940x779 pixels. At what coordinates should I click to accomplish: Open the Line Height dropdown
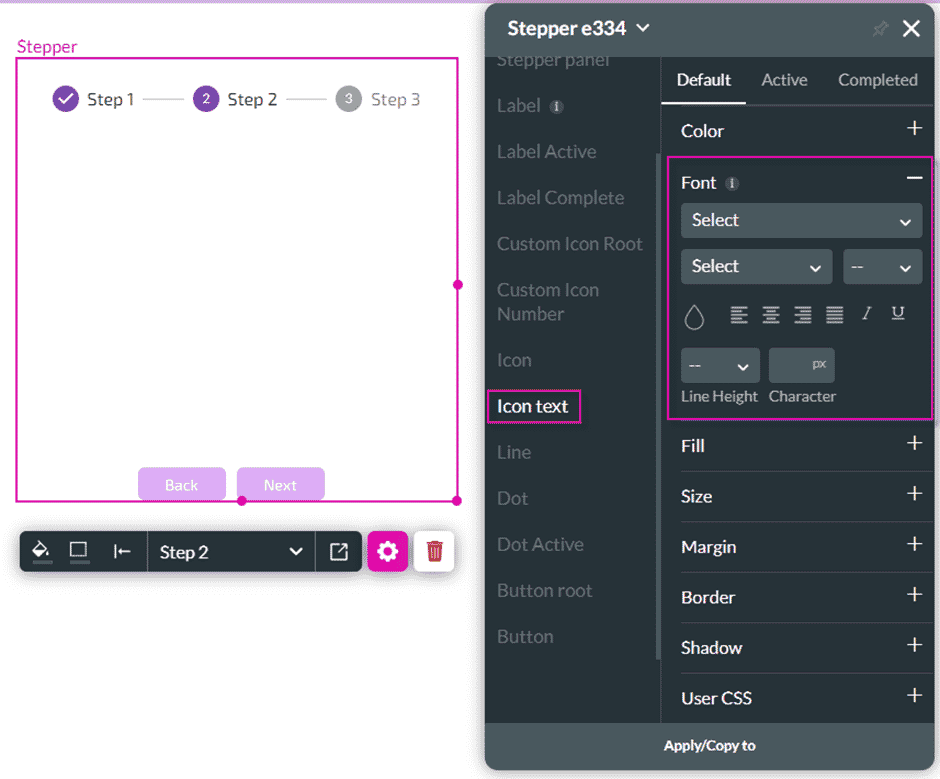[x=719, y=365]
